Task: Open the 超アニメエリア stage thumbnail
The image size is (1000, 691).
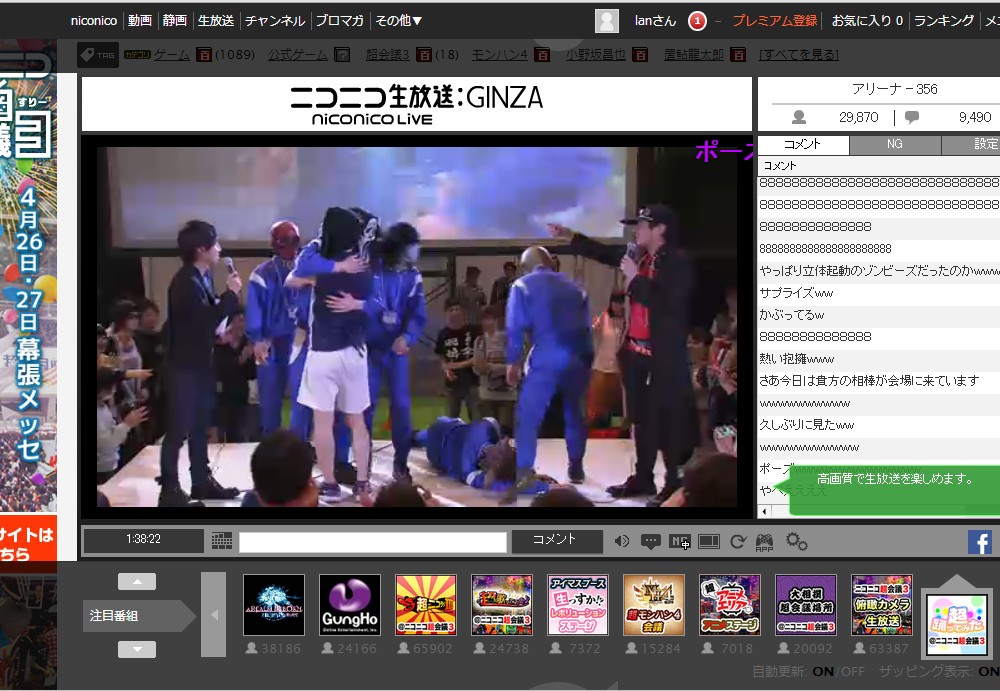Action: (x=730, y=605)
